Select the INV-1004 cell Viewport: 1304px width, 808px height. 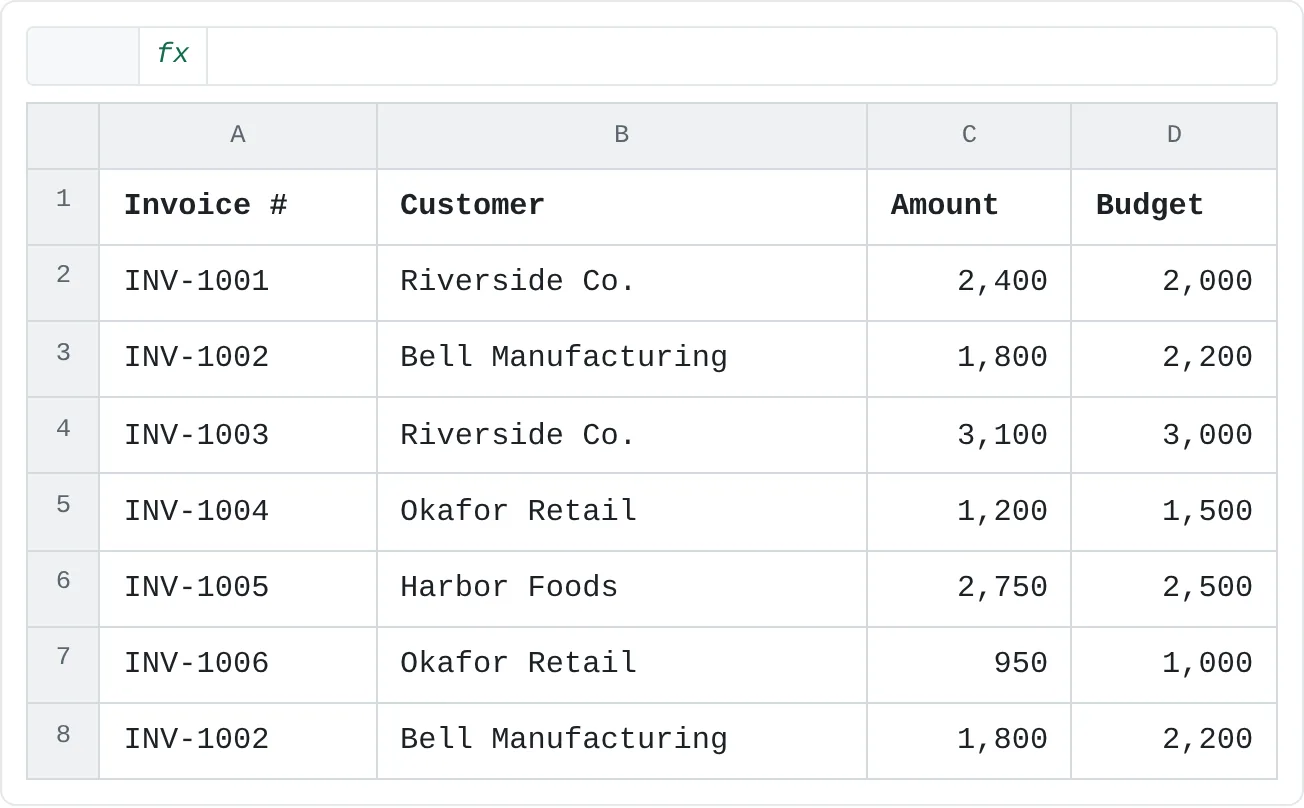(x=238, y=512)
